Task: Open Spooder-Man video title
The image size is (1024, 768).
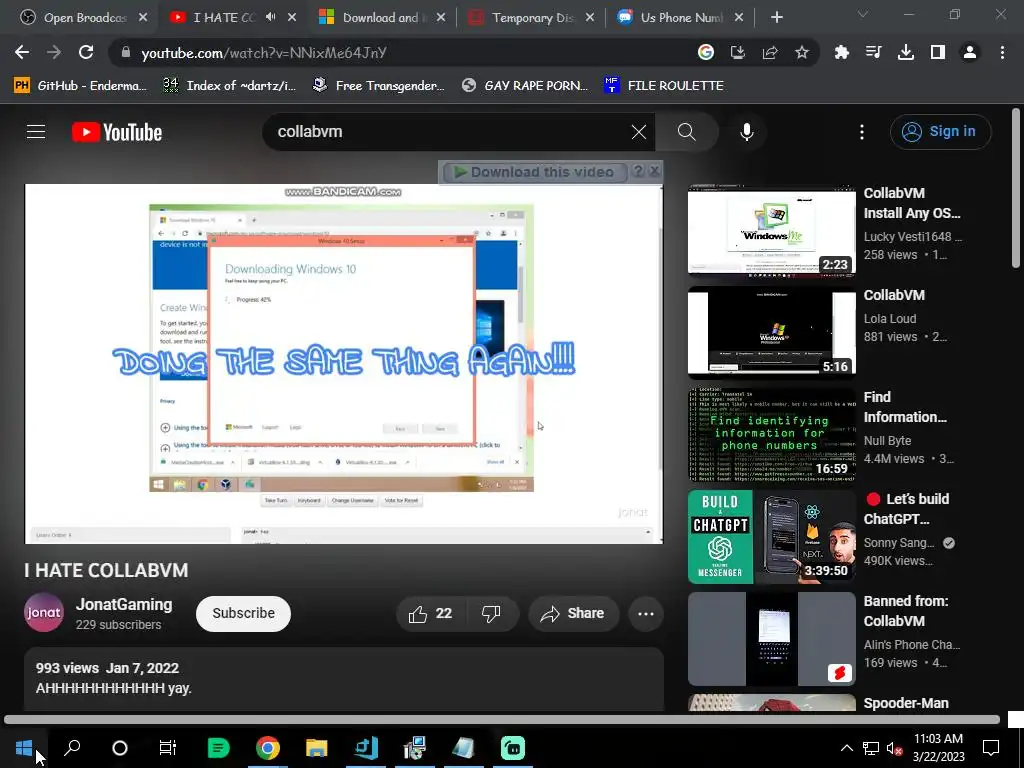Action: click(x=906, y=703)
